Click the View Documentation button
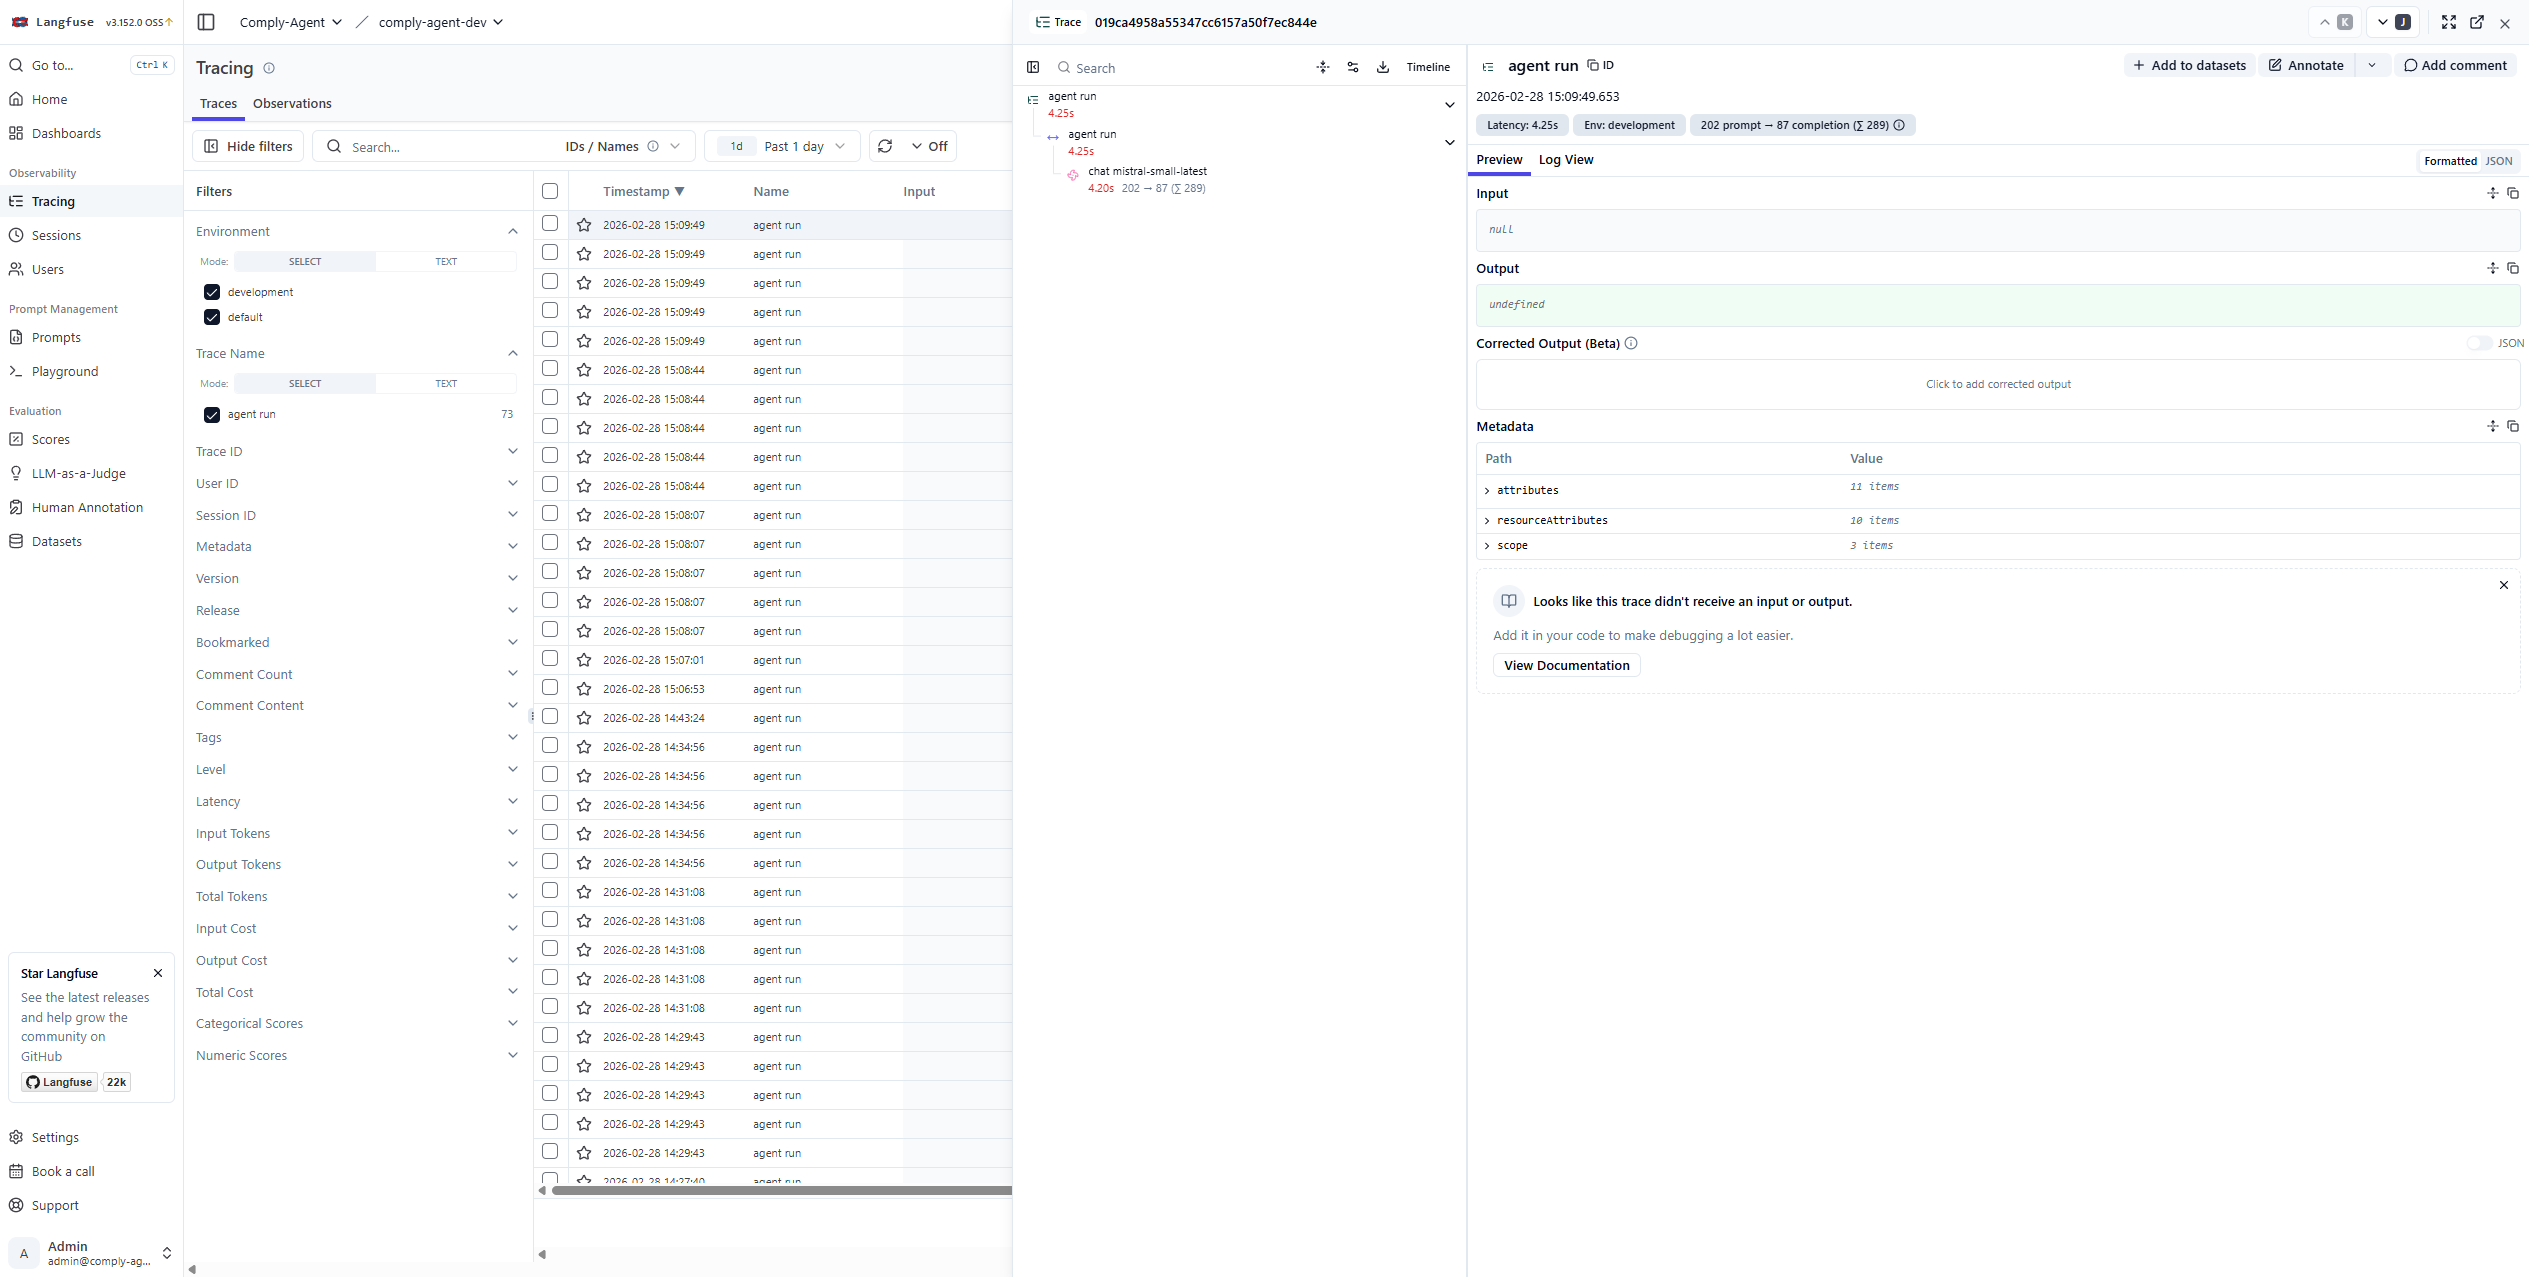 click(x=1566, y=665)
